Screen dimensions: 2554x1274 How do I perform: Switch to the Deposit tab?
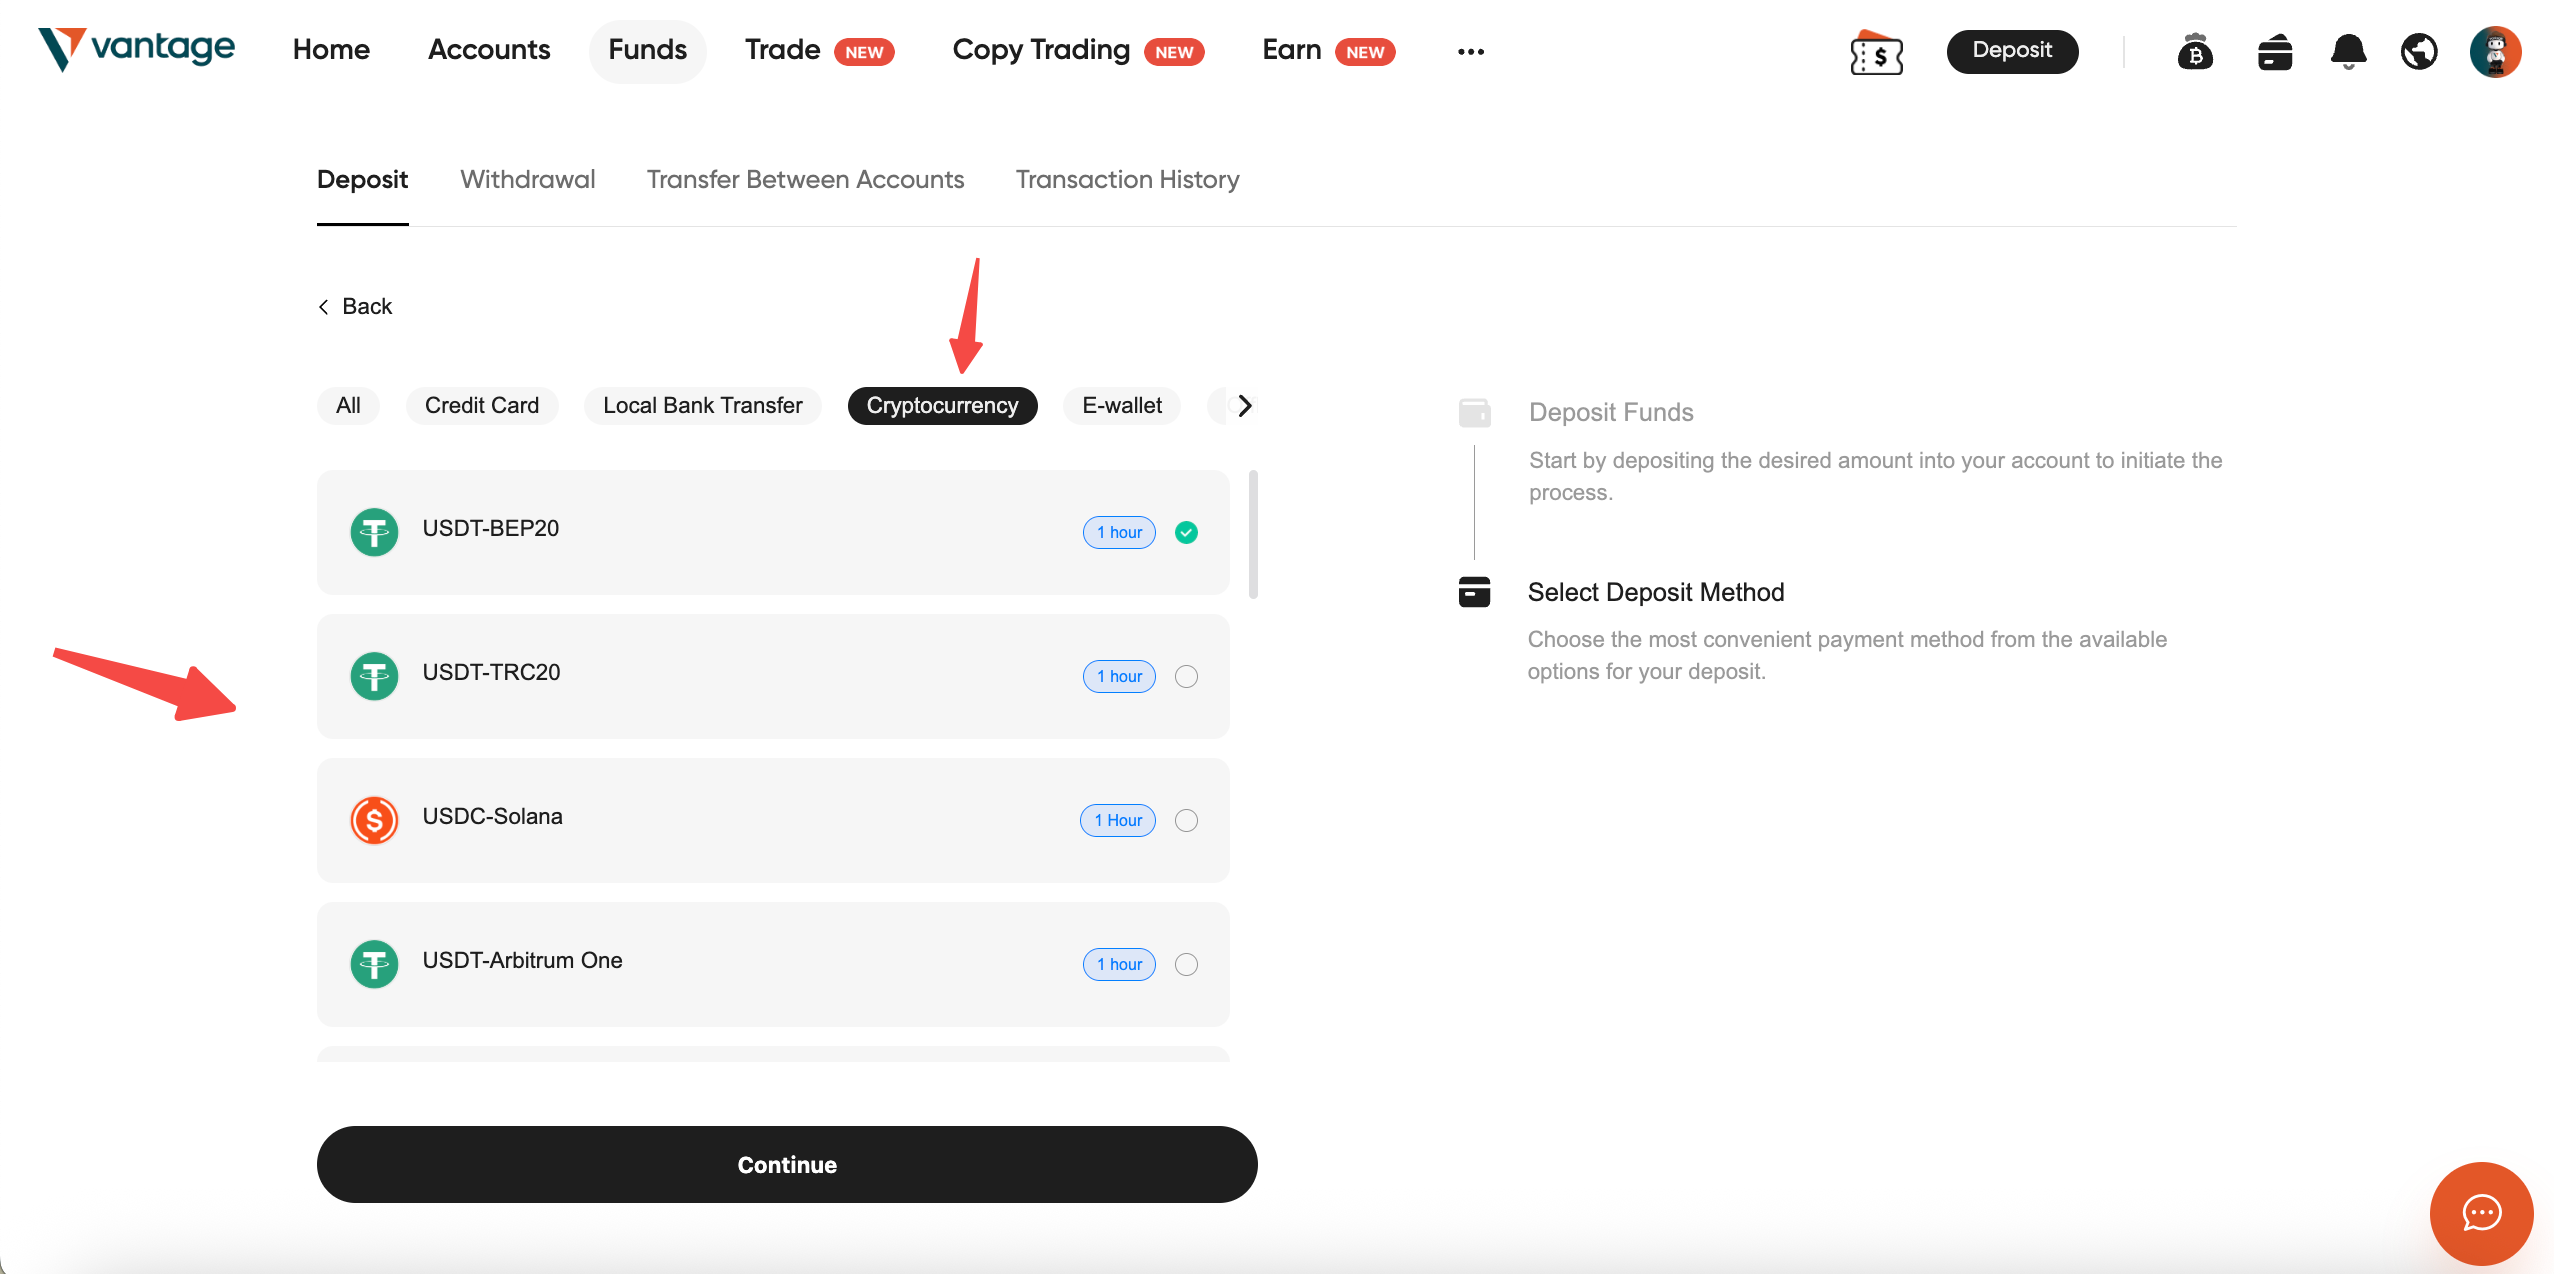click(362, 180)
